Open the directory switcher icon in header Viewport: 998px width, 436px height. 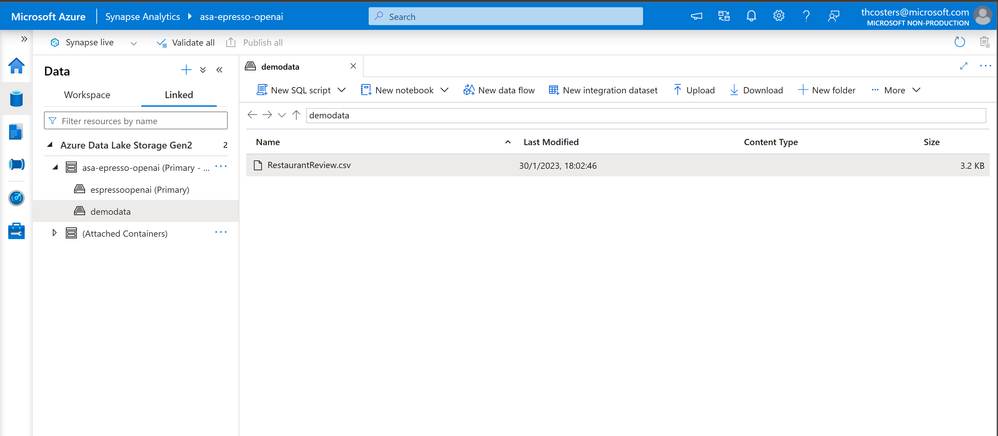[x=724, y=17]
